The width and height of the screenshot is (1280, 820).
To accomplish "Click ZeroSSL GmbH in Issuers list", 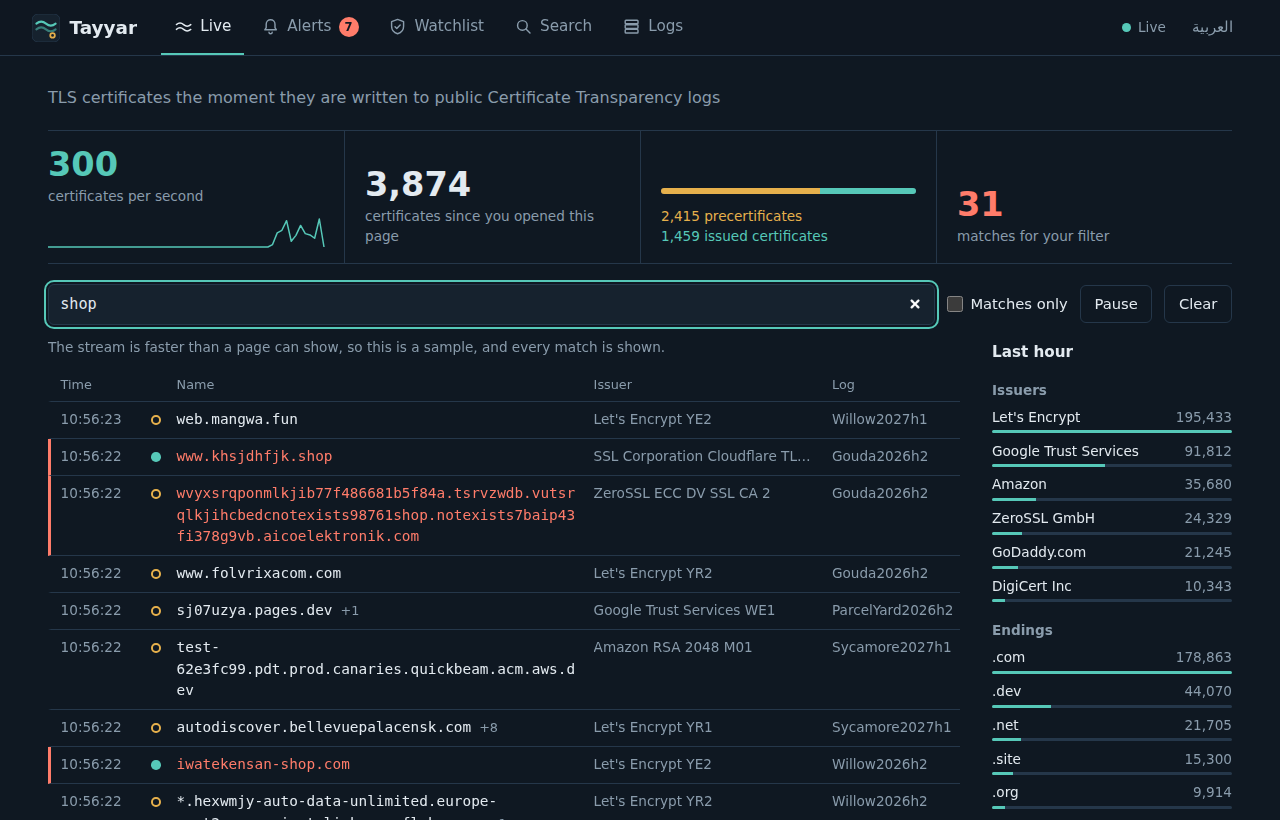I will coord(1043,519).
